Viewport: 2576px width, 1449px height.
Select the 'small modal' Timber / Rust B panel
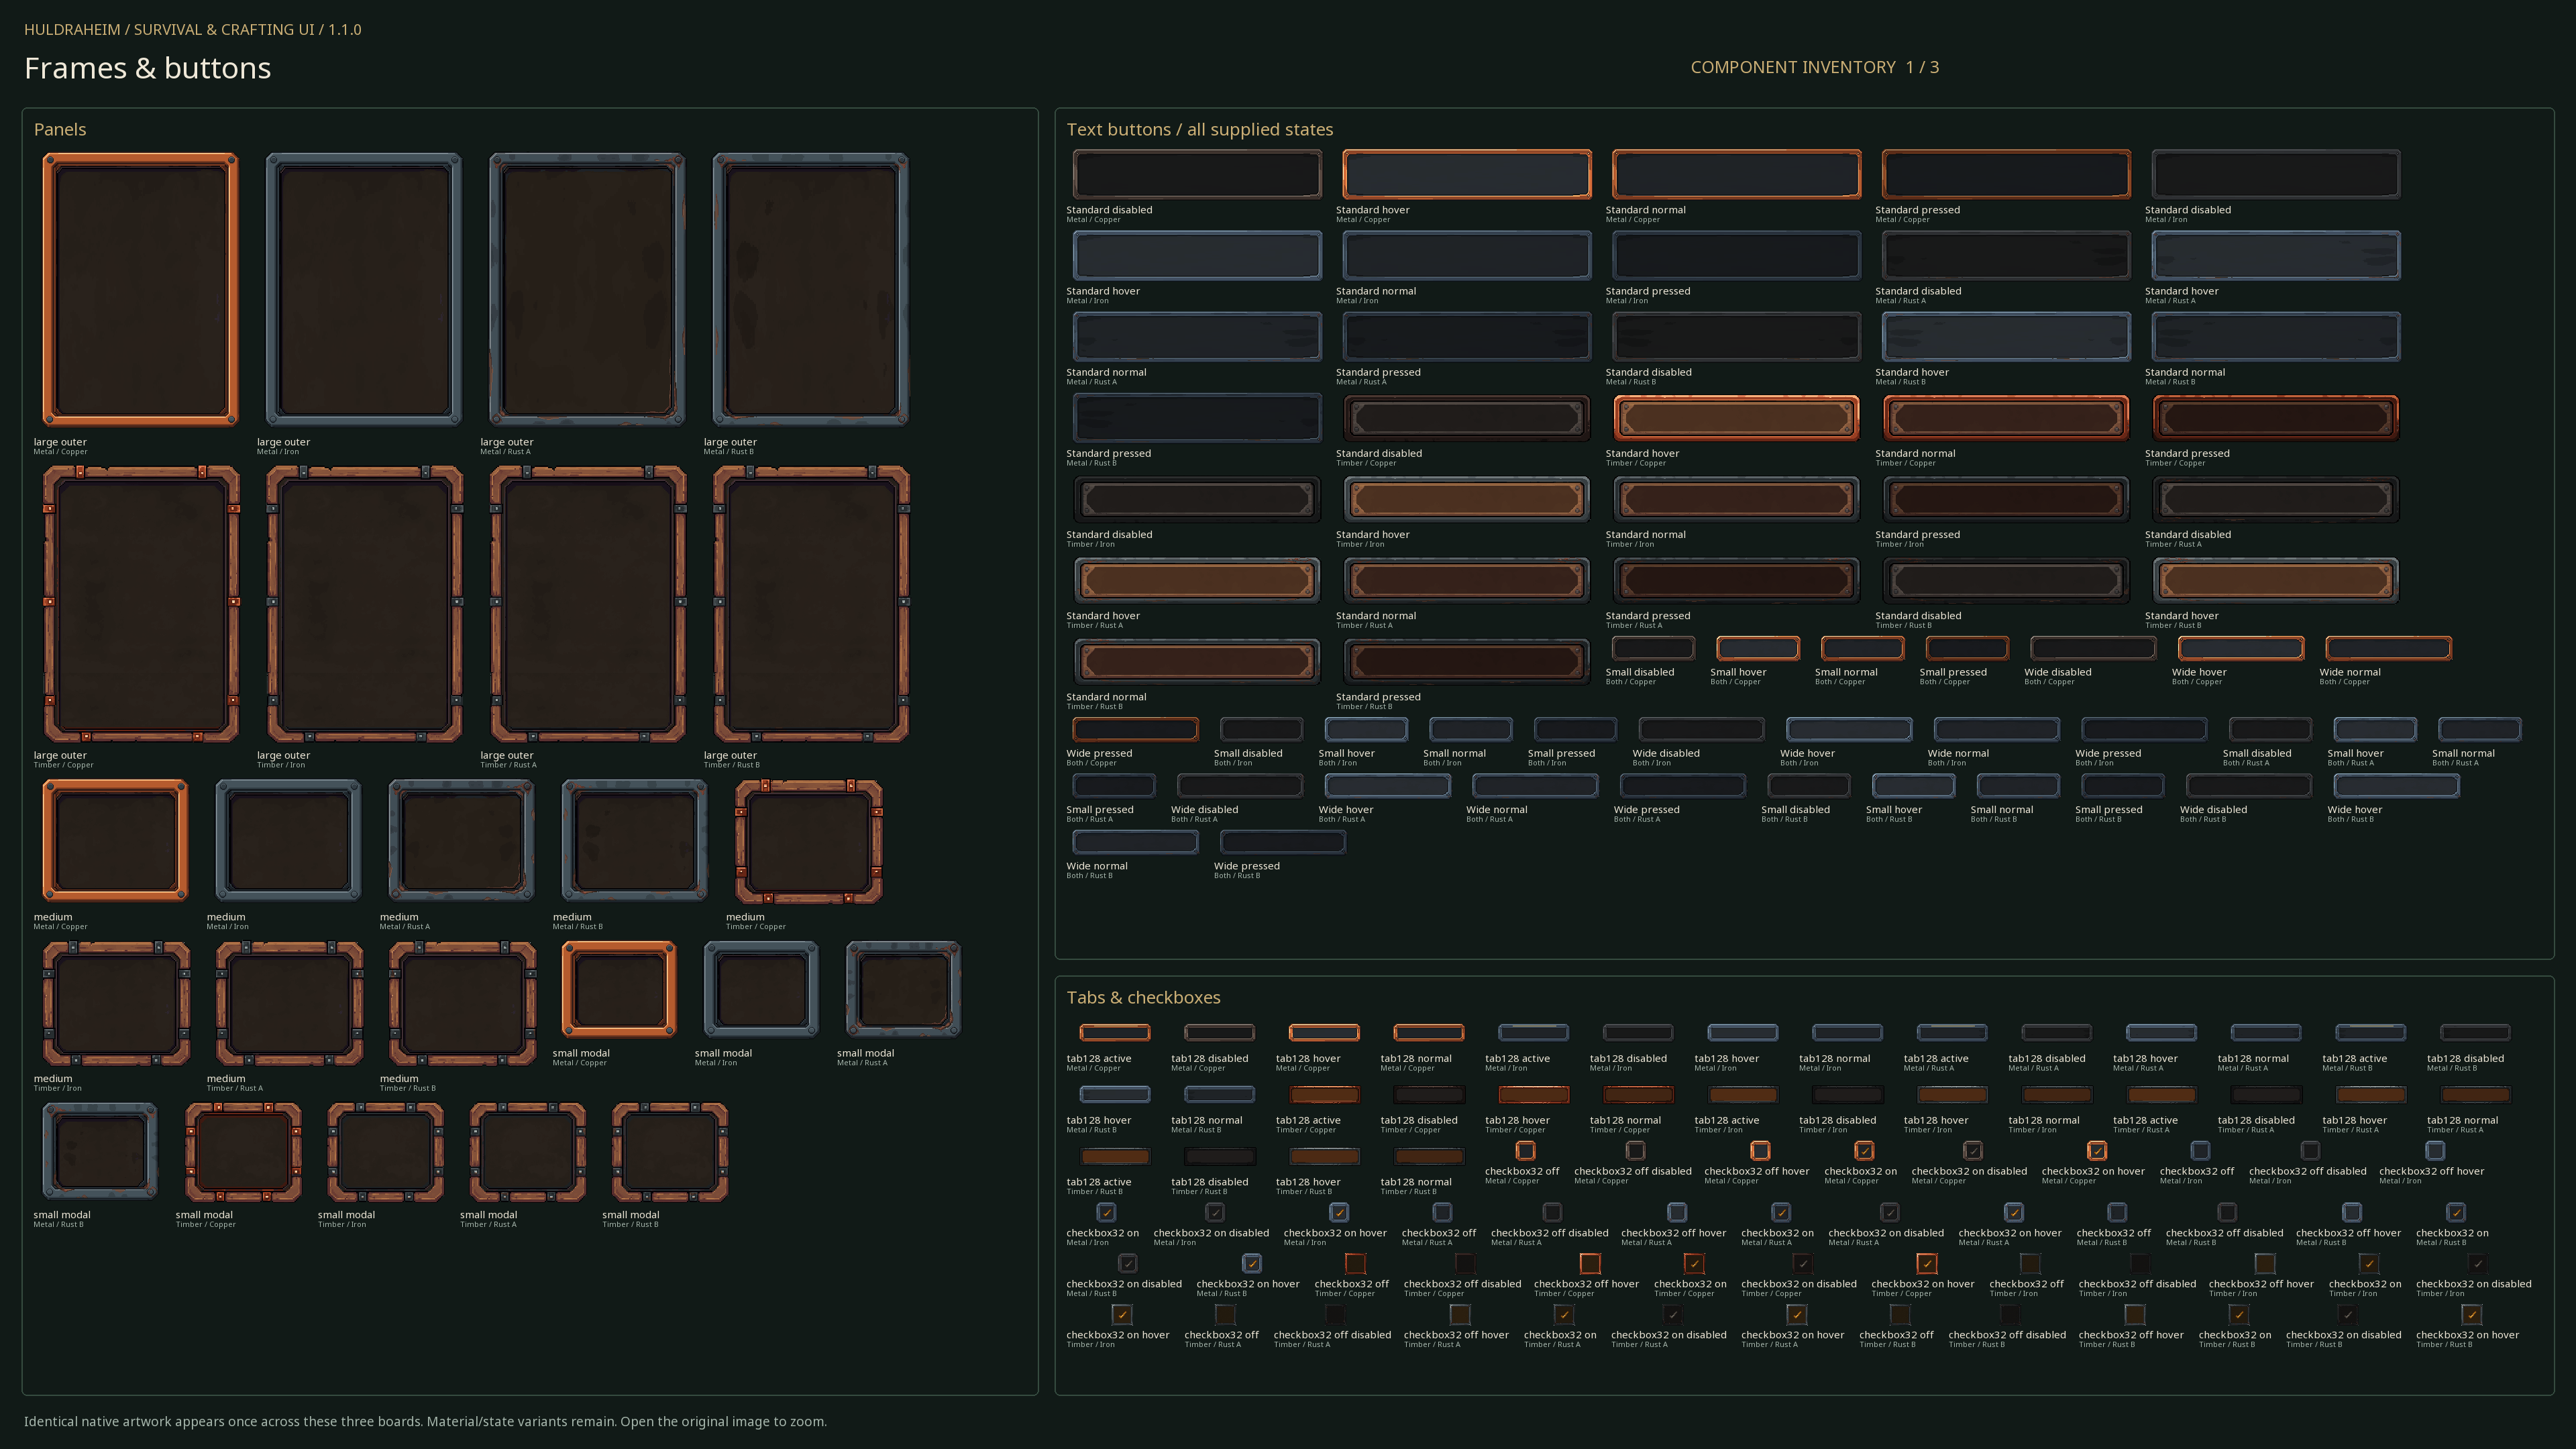click(x=670, y=1152)
